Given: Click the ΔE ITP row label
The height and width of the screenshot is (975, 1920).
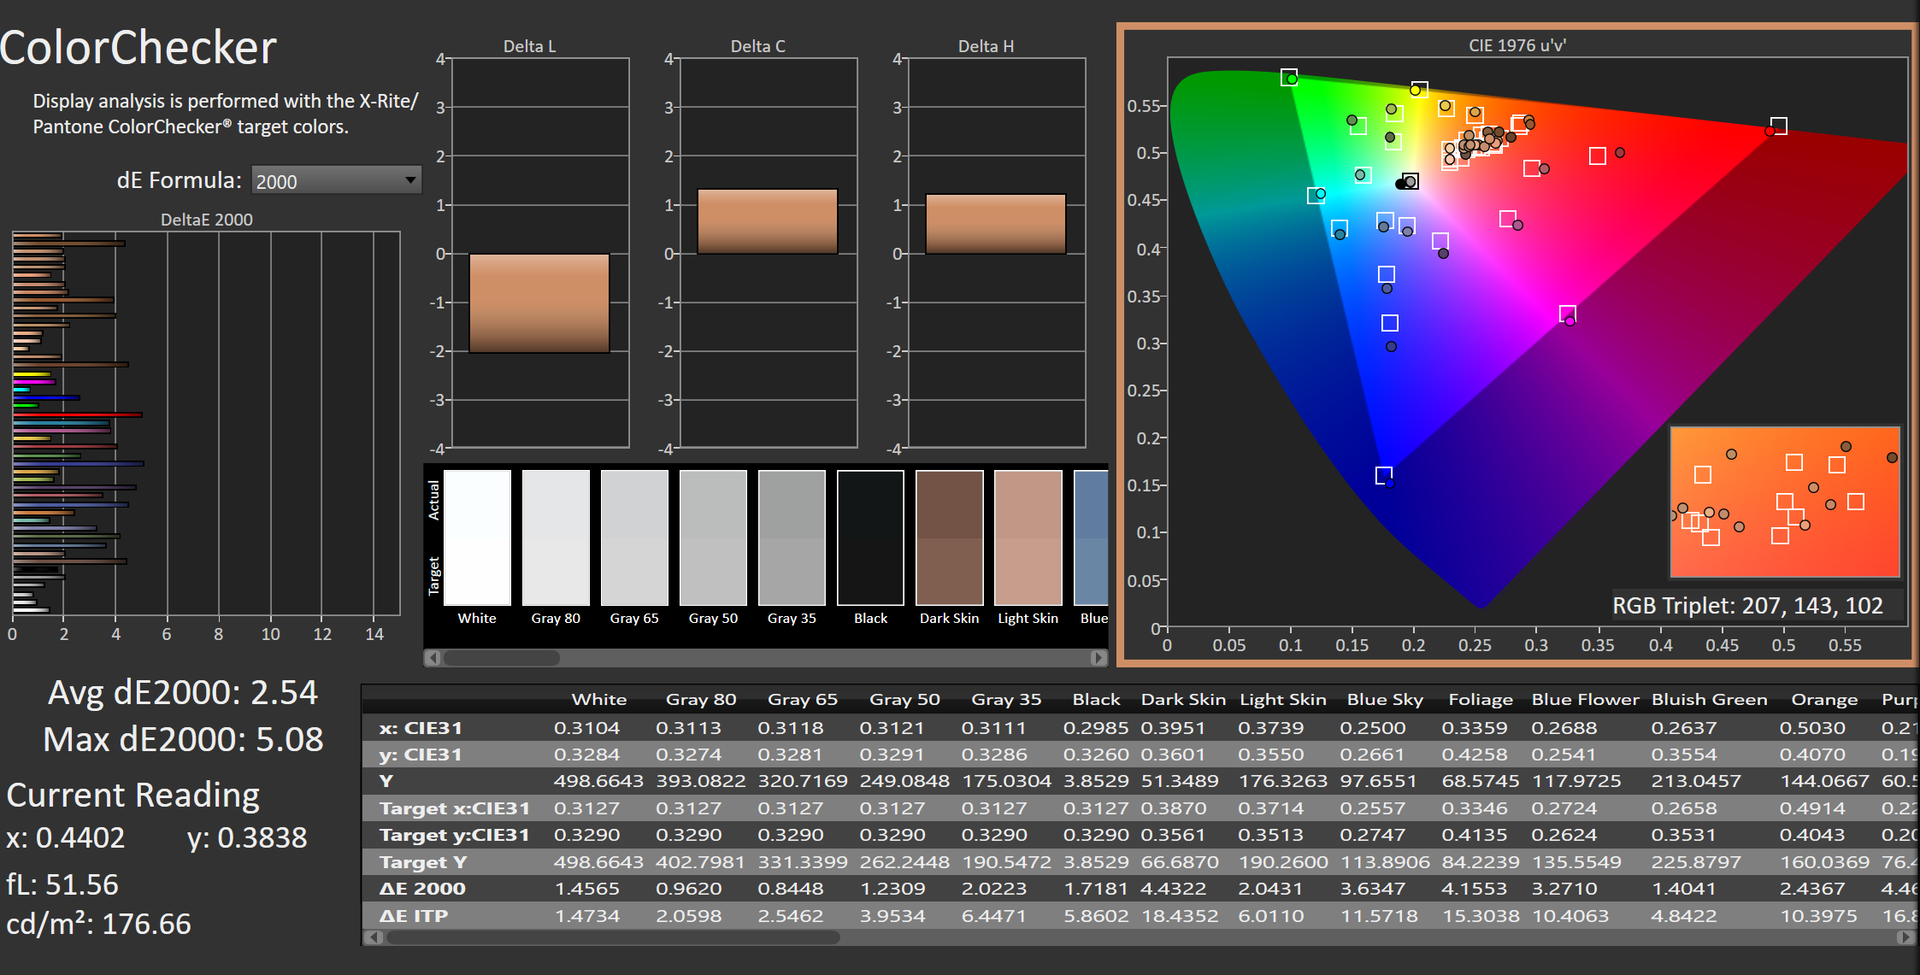Looking at the screenshot, I should click(x=414, y=916).
